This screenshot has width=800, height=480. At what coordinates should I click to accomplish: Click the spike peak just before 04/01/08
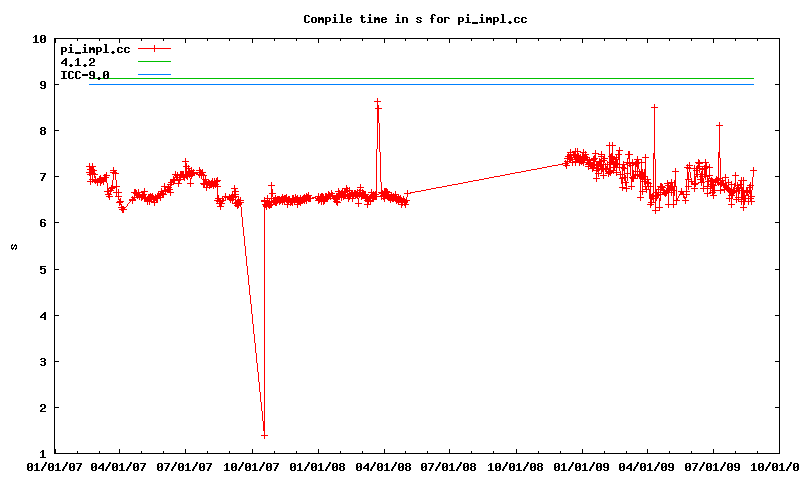pyautogui.click(x=377, y=102)
